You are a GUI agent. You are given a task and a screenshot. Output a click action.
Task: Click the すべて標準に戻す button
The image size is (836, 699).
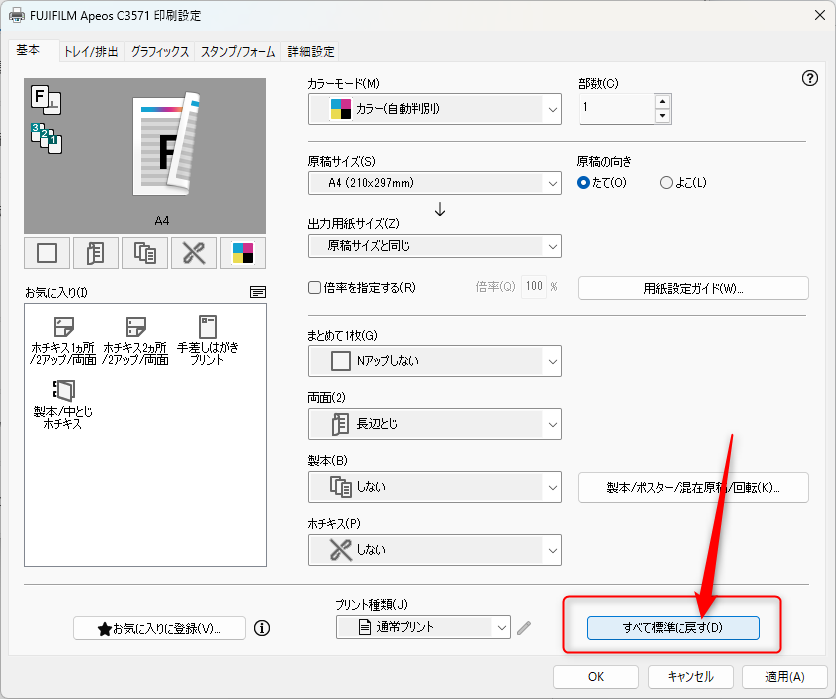(673, 628)
